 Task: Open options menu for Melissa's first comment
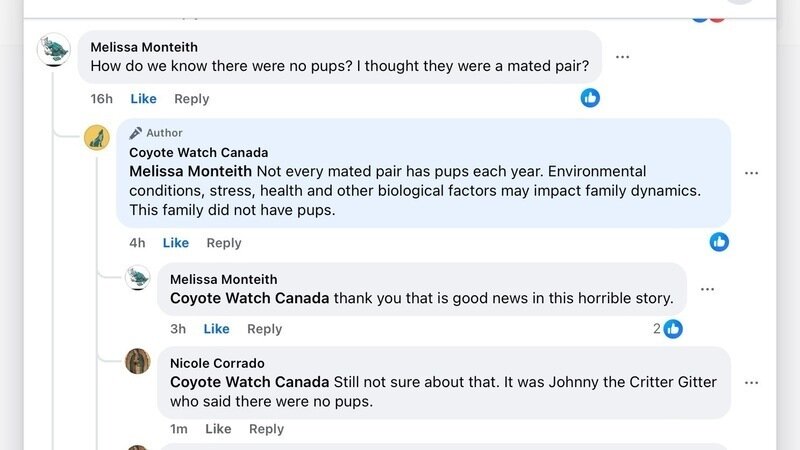click(623, 57)
